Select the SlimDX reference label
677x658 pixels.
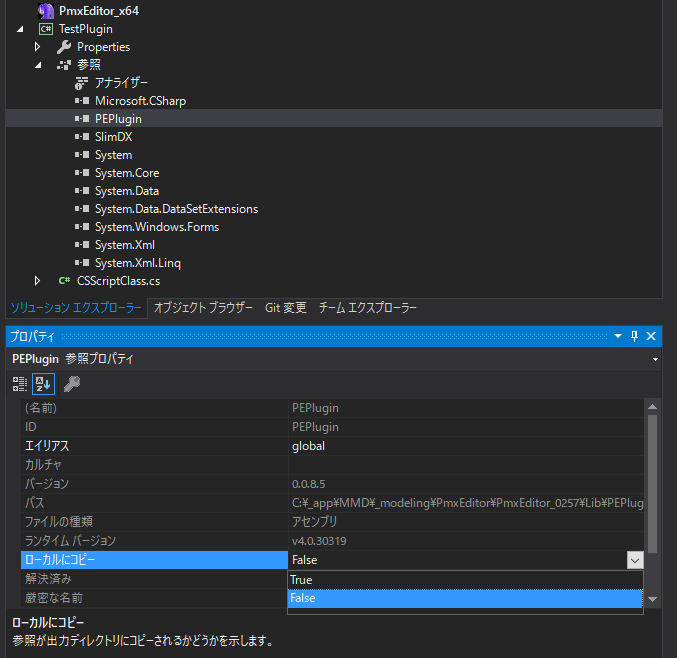coord(114,137)
